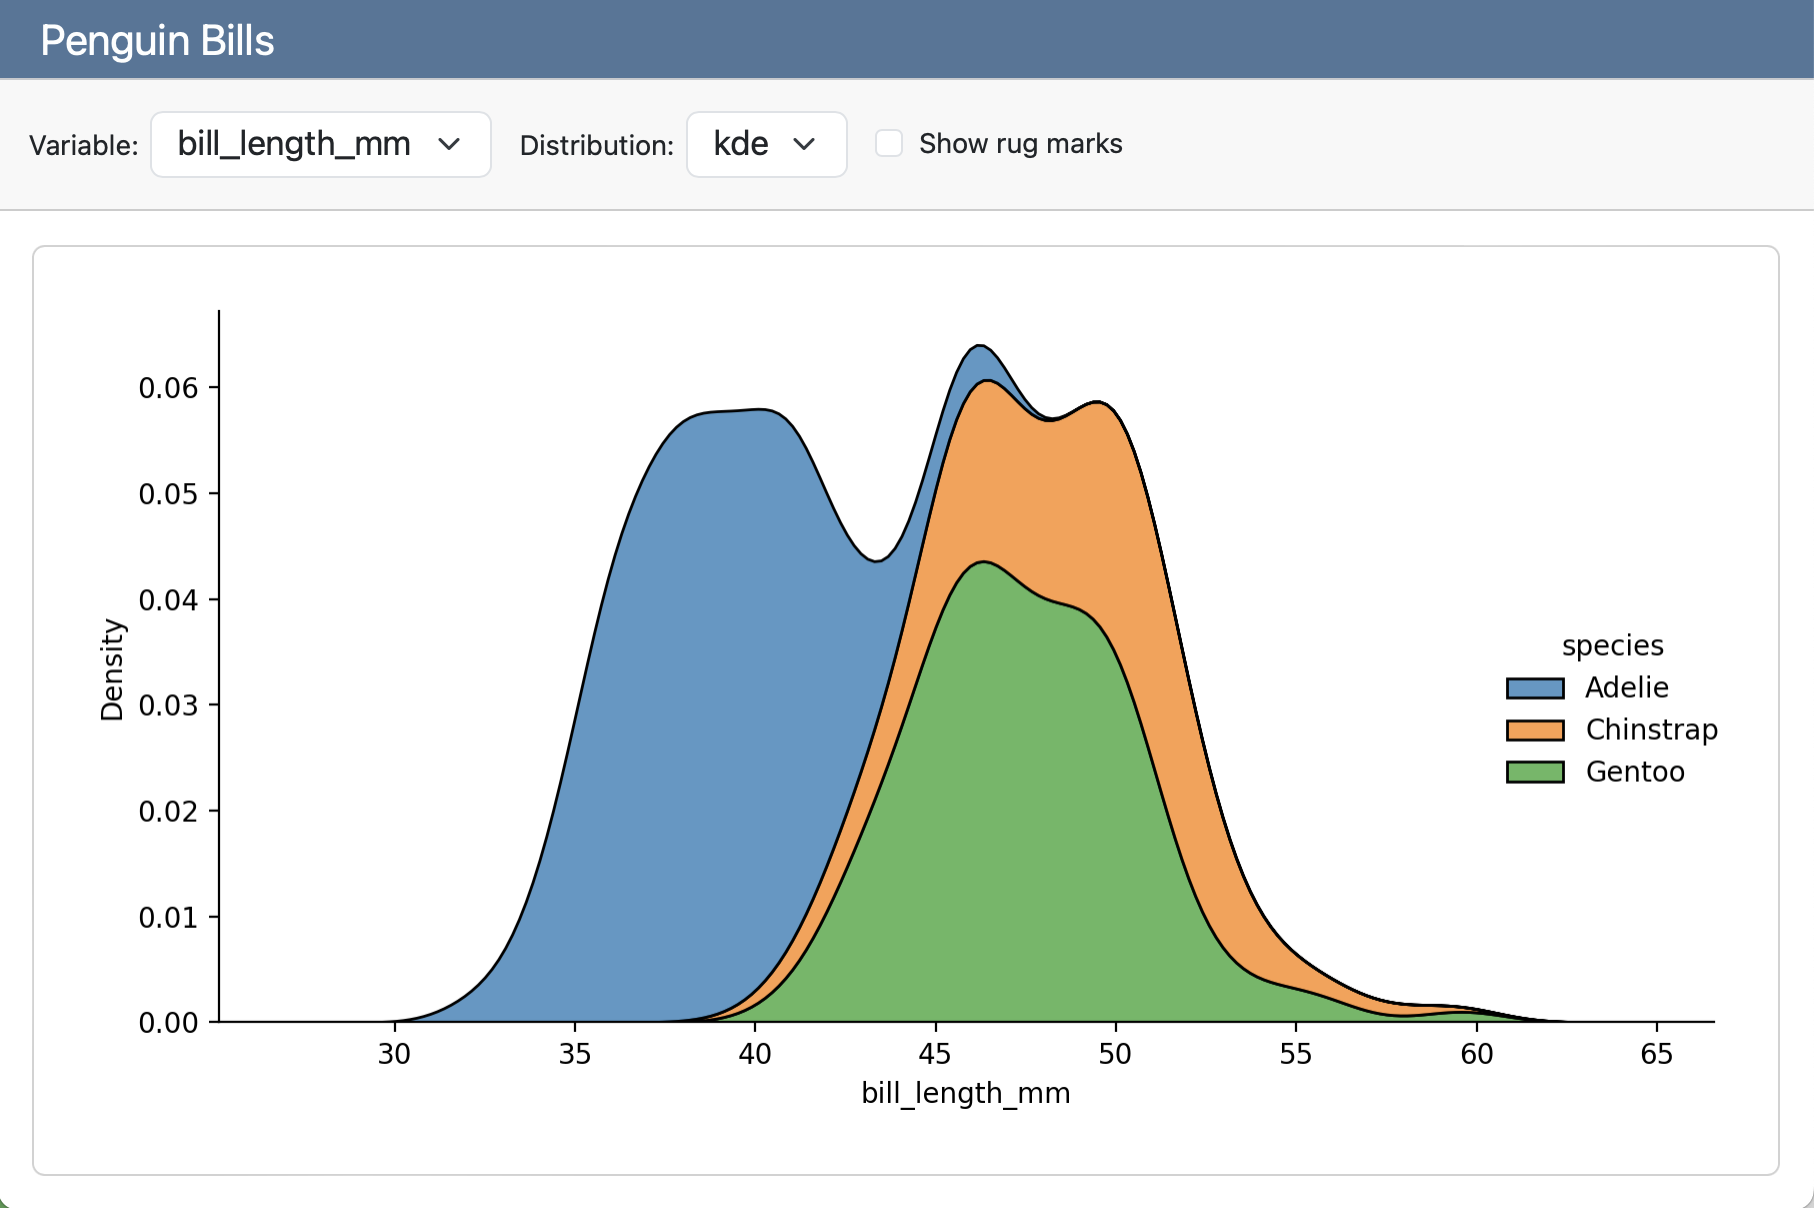Click the Adelie legend label
The height and width of the screenshot is (1208, 1814).
(1626, 688)
